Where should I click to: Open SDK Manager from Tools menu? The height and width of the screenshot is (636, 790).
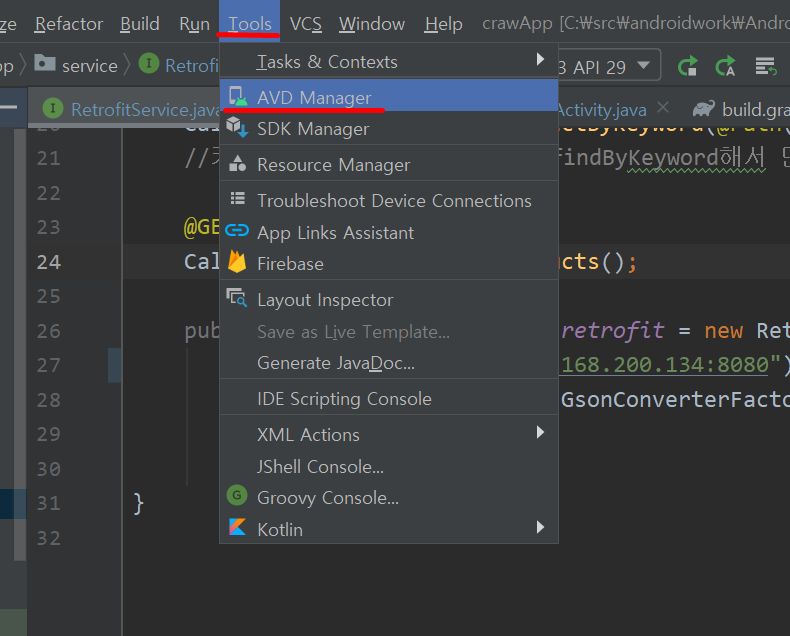tap(389, 129)
